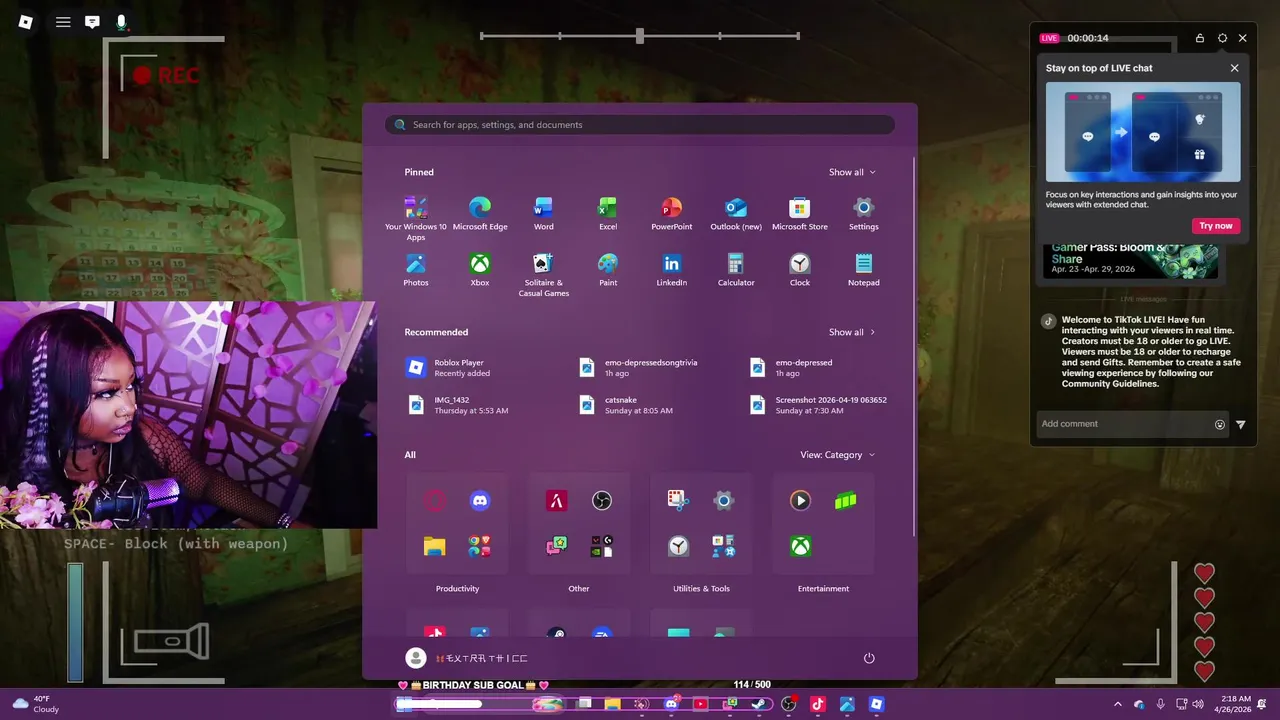This screenshot has height=720, width=1280.
Task: Open View: Category dropdown
Action: pyautogui.click(x=838, y=455)
